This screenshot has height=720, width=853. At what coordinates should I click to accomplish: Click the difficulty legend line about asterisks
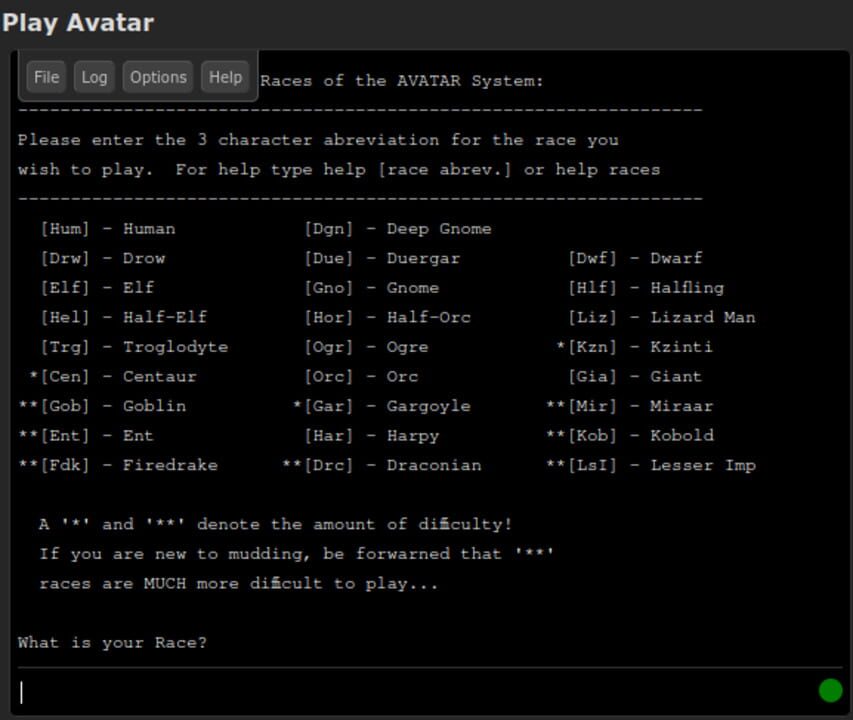tap(276, 524)
